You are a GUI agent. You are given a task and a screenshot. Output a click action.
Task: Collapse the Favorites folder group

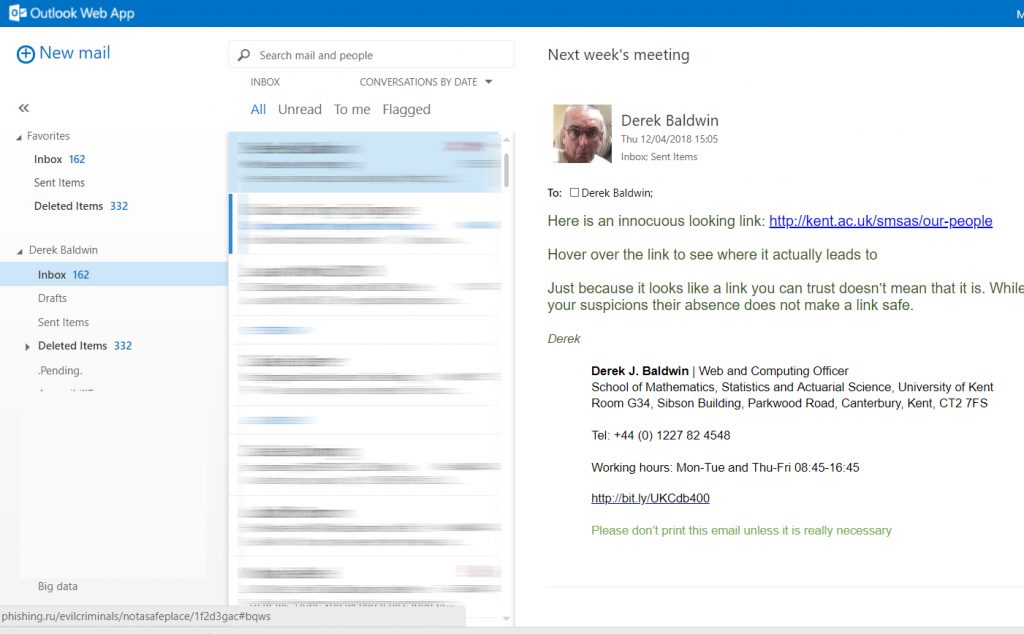[19, 137]
